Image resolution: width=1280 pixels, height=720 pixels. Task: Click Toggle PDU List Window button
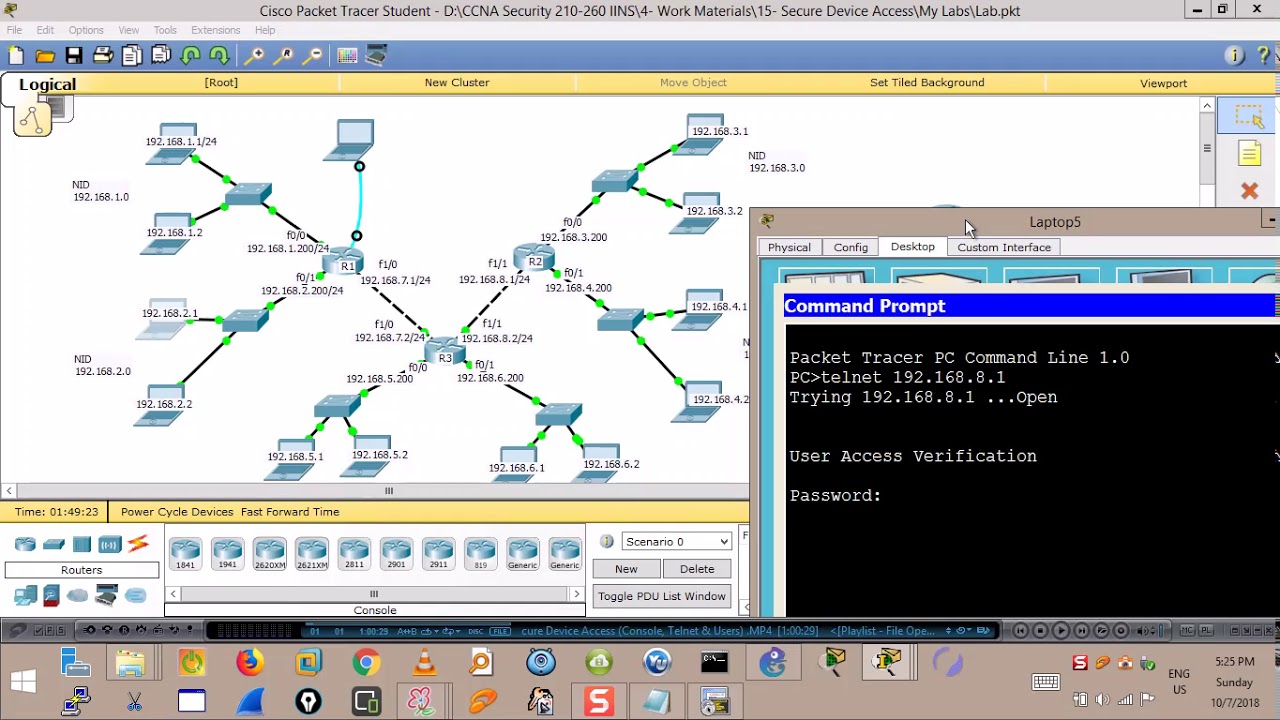pos(662,596)
